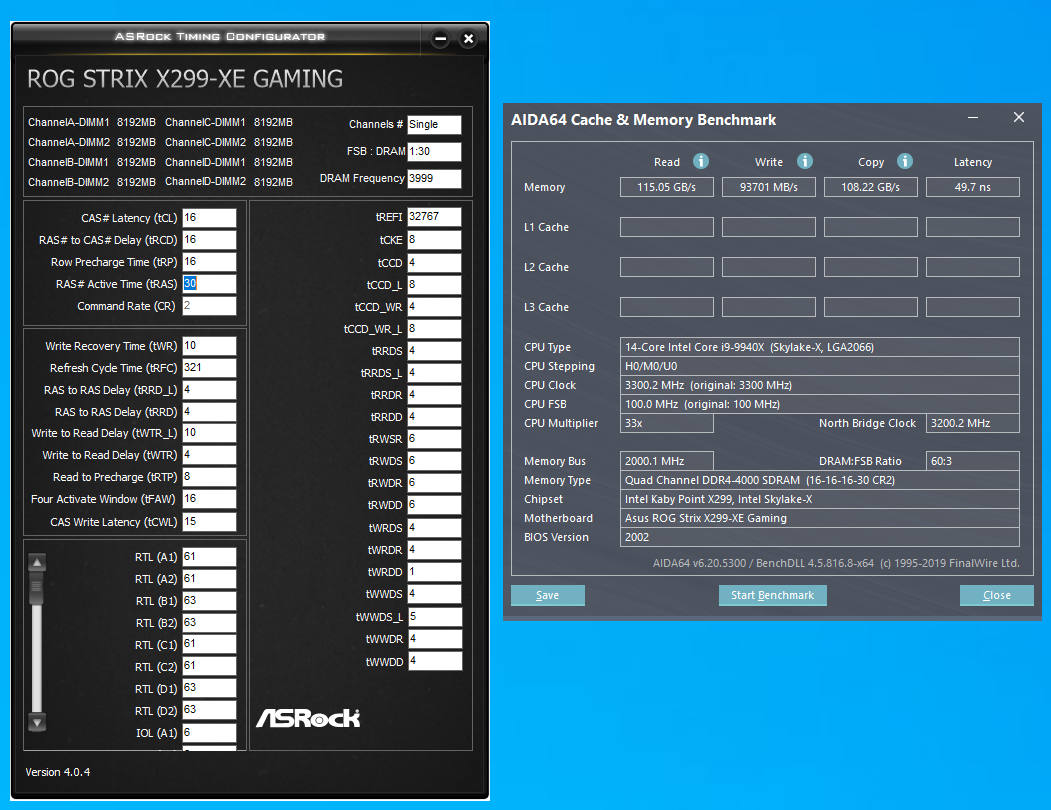Click the tWWDS_L value field
1051x810 pixels.
434,617
